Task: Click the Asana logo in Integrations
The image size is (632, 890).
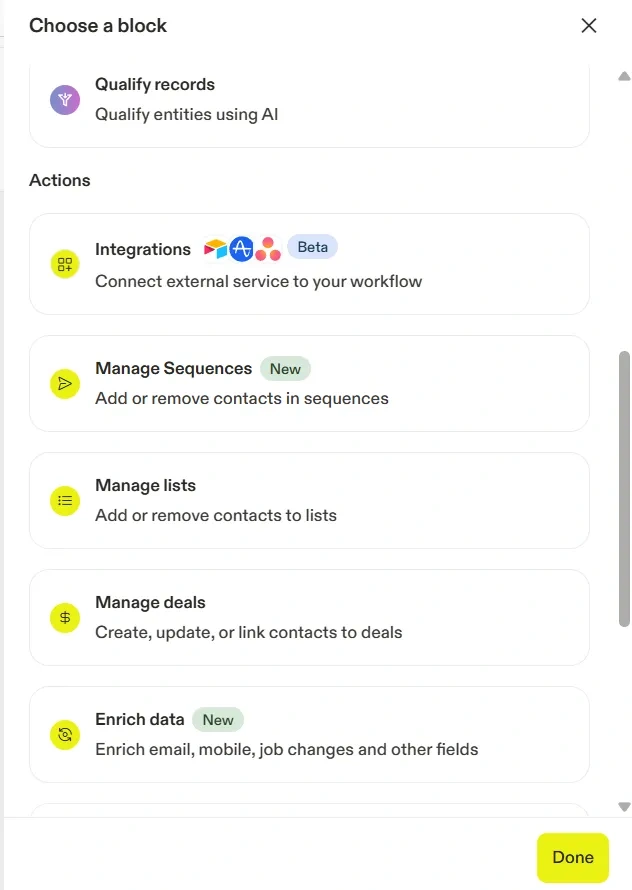Action: (268, 249)
